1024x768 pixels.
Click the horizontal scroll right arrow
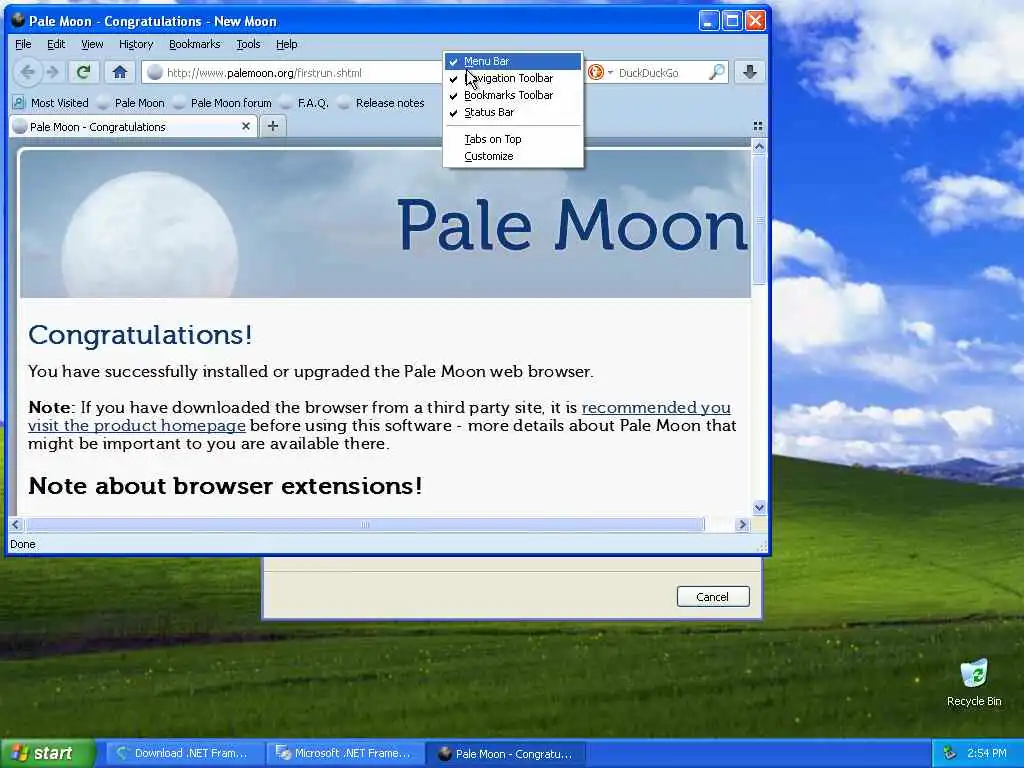coord(742,524)
